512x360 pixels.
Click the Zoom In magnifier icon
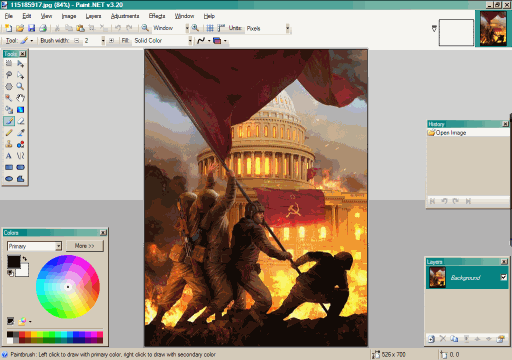(195, 28)
